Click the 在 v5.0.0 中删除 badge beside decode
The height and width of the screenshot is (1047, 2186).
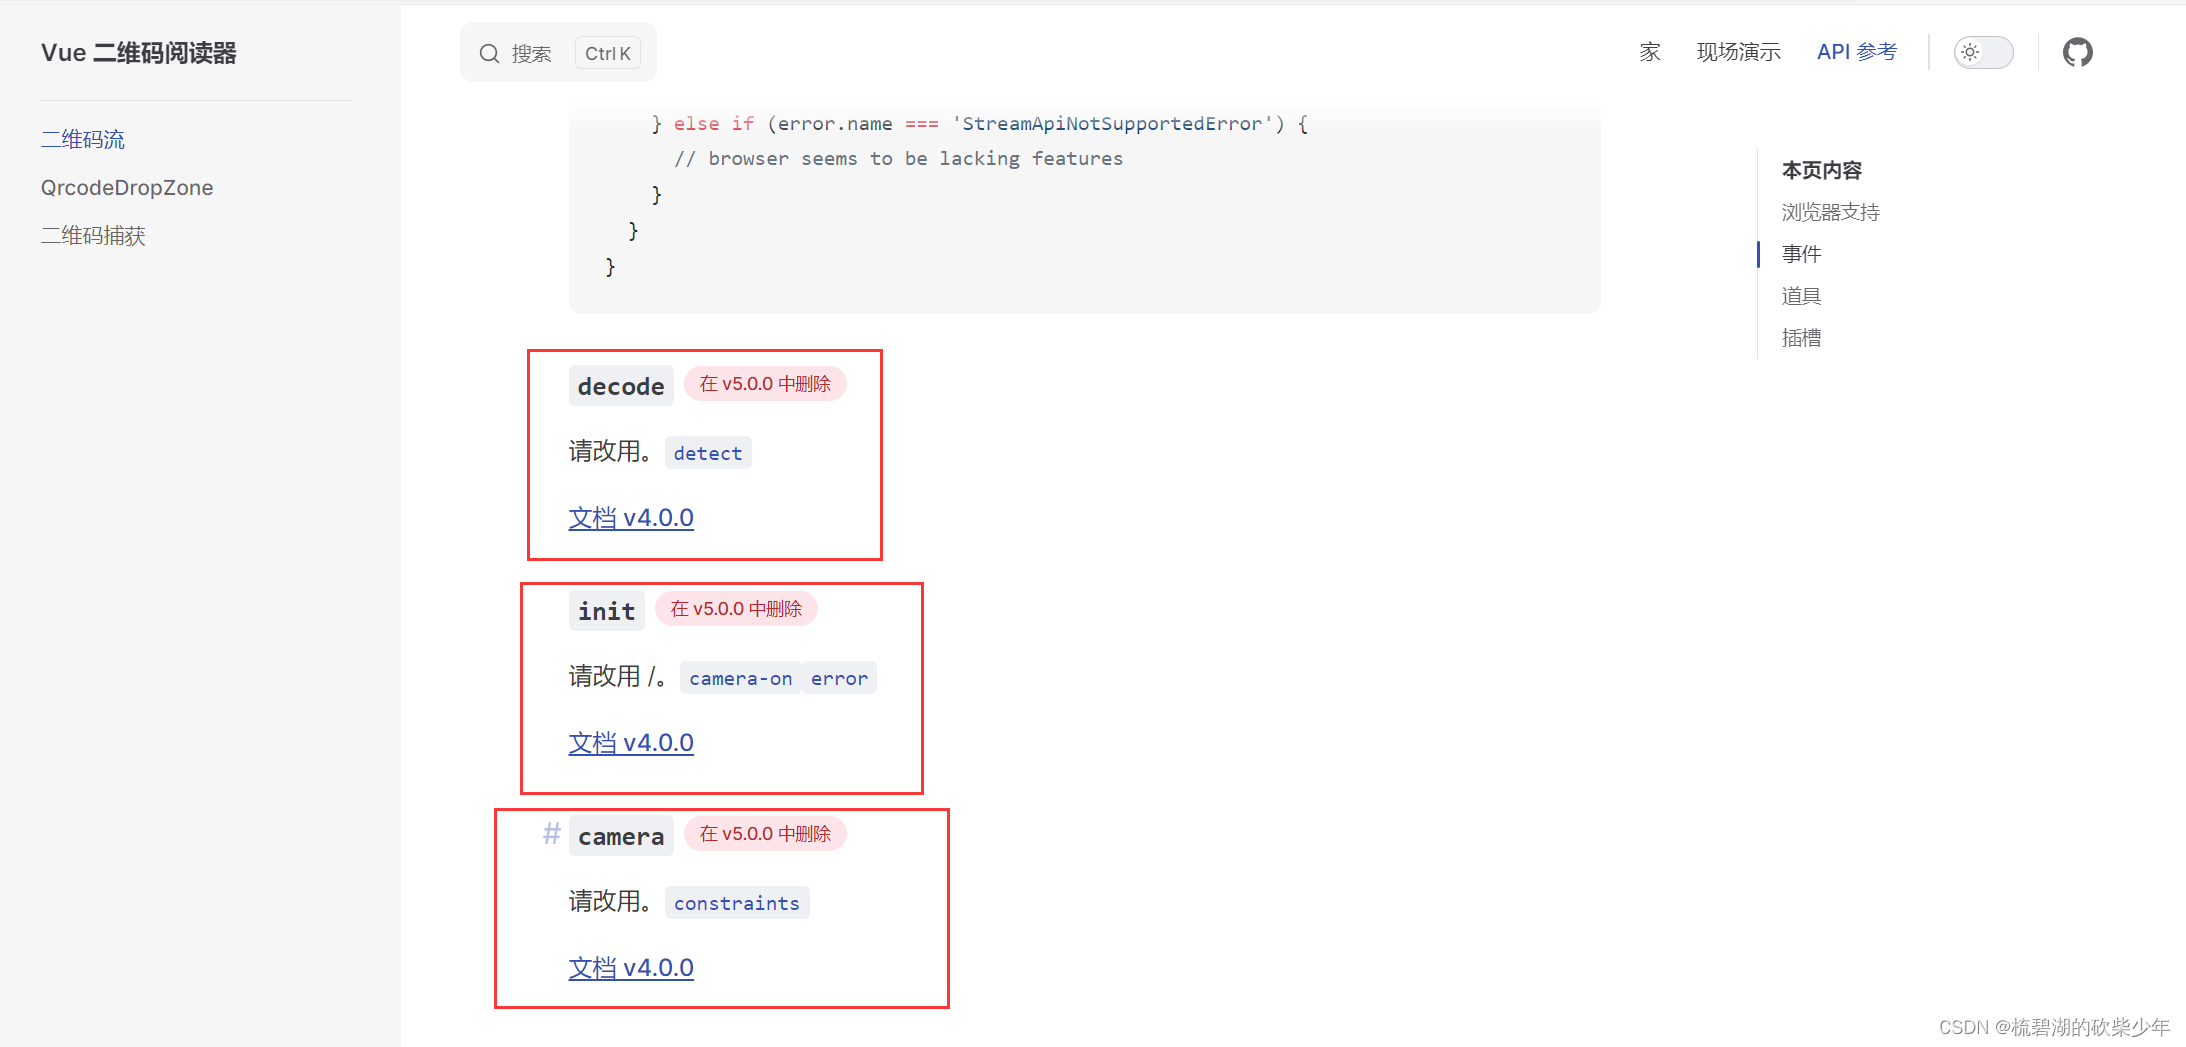765,384
